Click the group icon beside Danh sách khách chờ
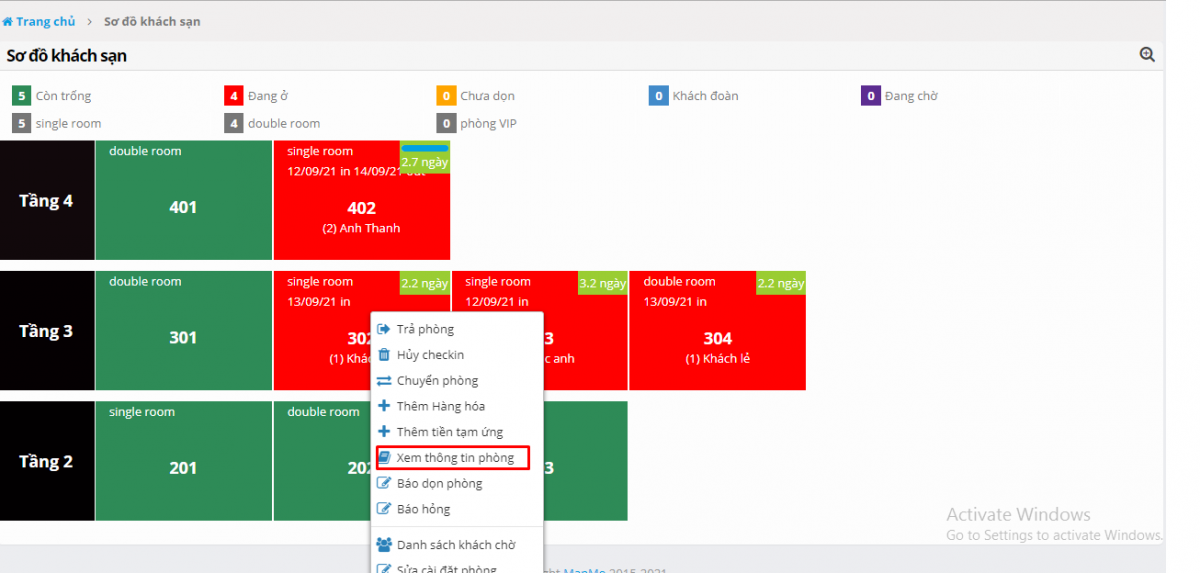The image size is (1200, 573). pos(383,545)
